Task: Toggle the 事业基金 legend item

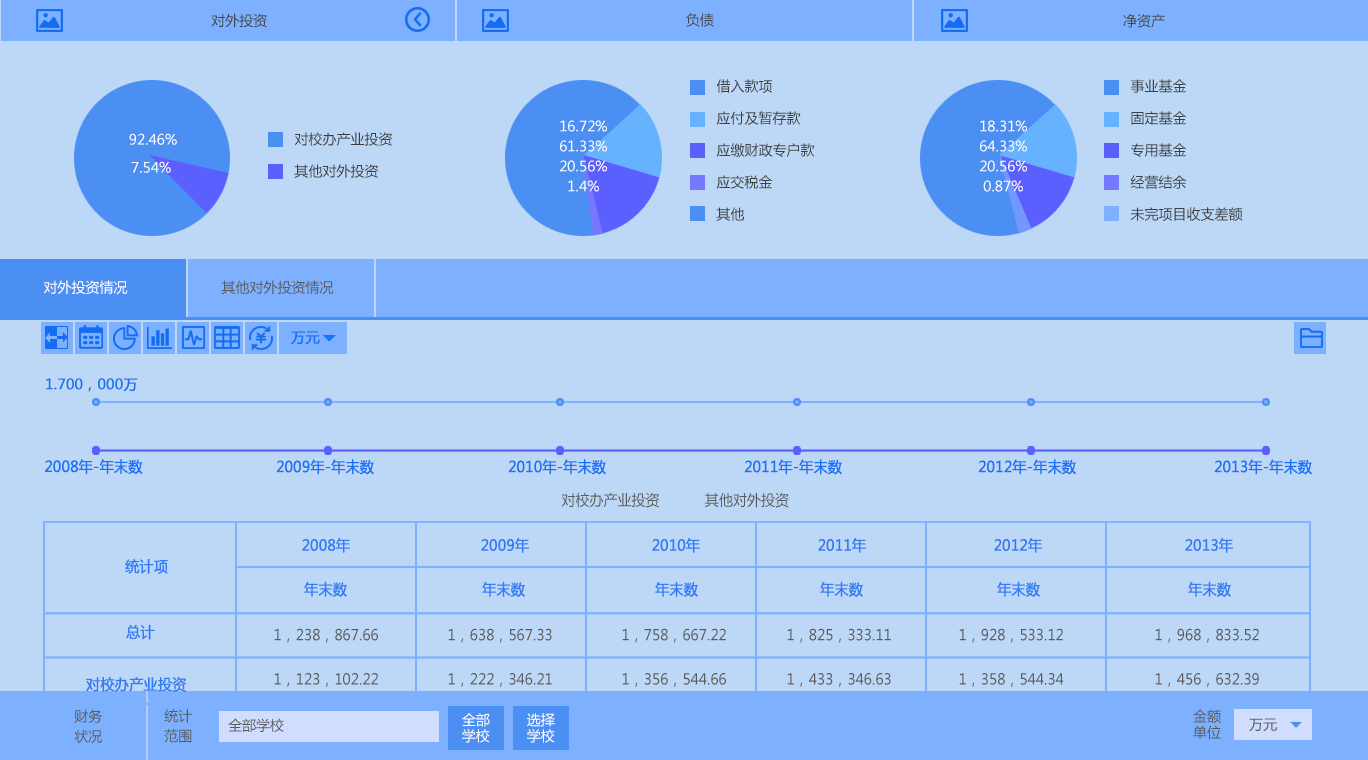Action: pyautogui.click(x=1157, y=87)
